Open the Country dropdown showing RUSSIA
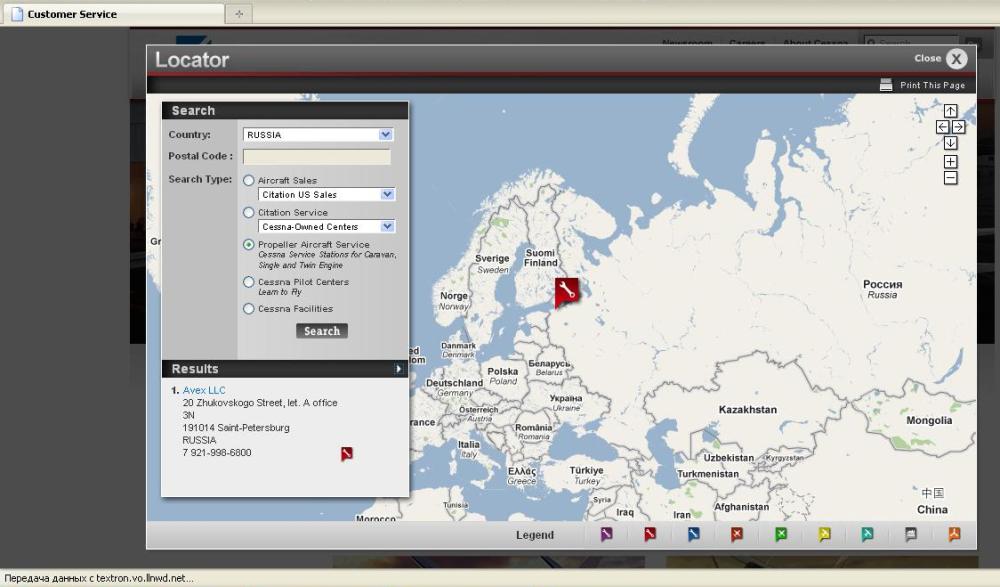This screenshot has height=587, width=1000. point(318,135)
